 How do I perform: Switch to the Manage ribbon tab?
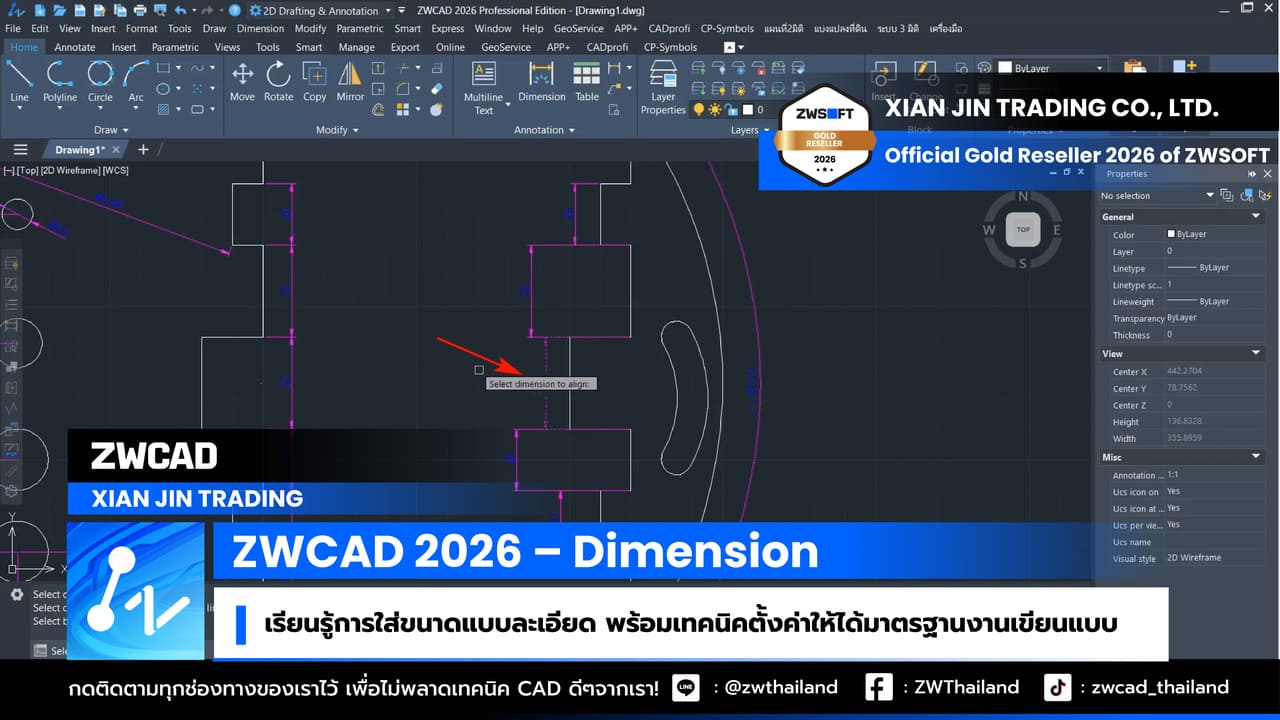(x=356, y=47)
